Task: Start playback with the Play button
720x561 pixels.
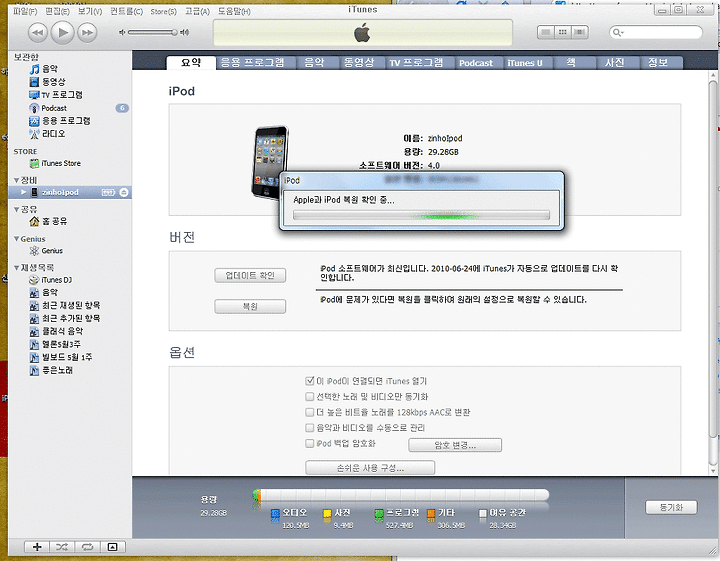Action: pos(62,33)
